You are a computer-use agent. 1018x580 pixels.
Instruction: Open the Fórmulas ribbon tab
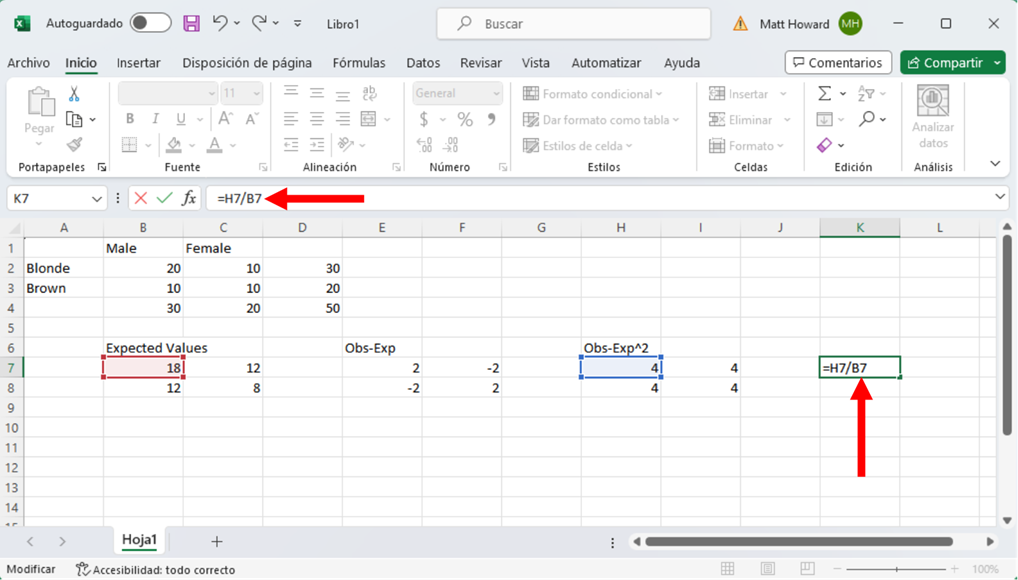pyautogui.click(x=359, y=63)
